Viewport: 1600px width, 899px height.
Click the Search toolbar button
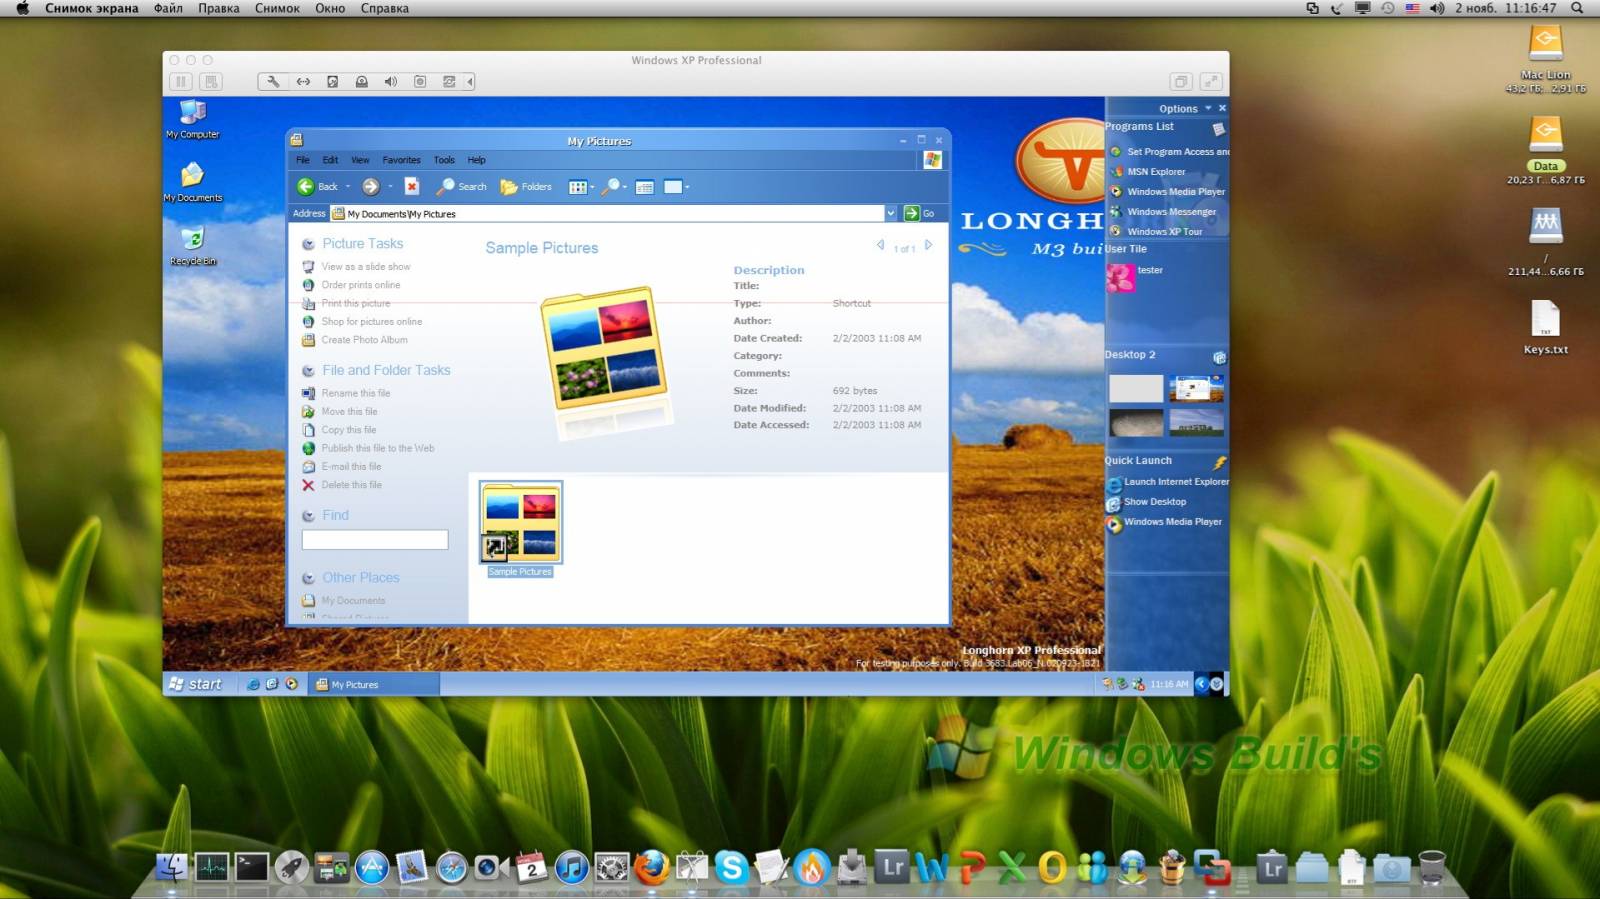click(x=462, y=187)
